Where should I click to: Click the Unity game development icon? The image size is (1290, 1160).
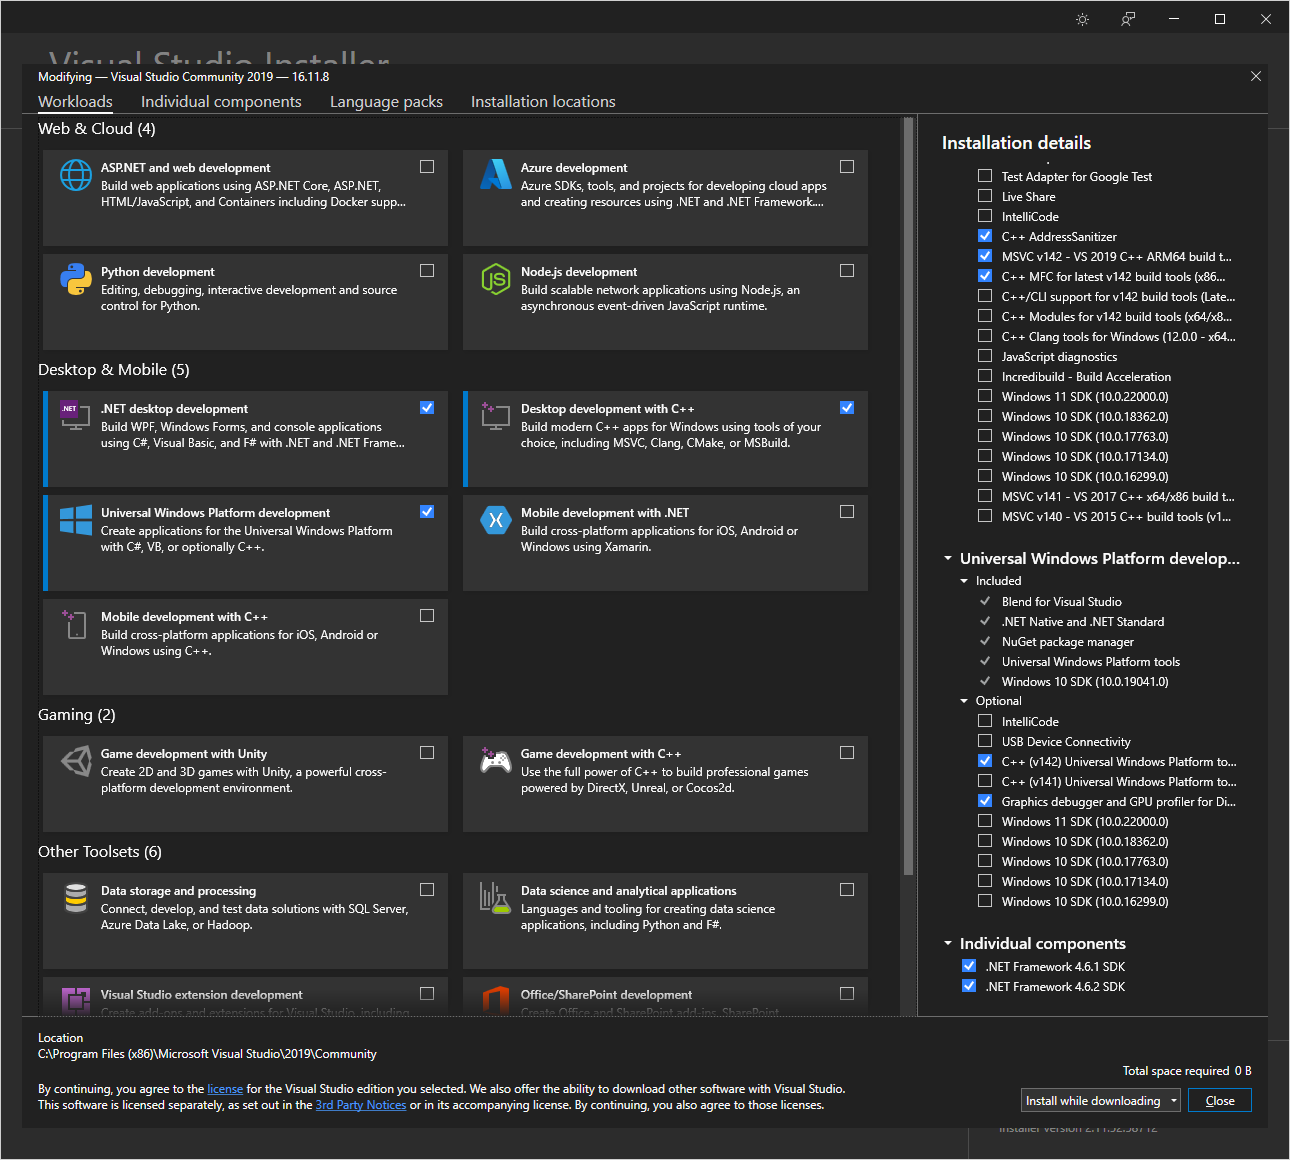coord(76,761)
